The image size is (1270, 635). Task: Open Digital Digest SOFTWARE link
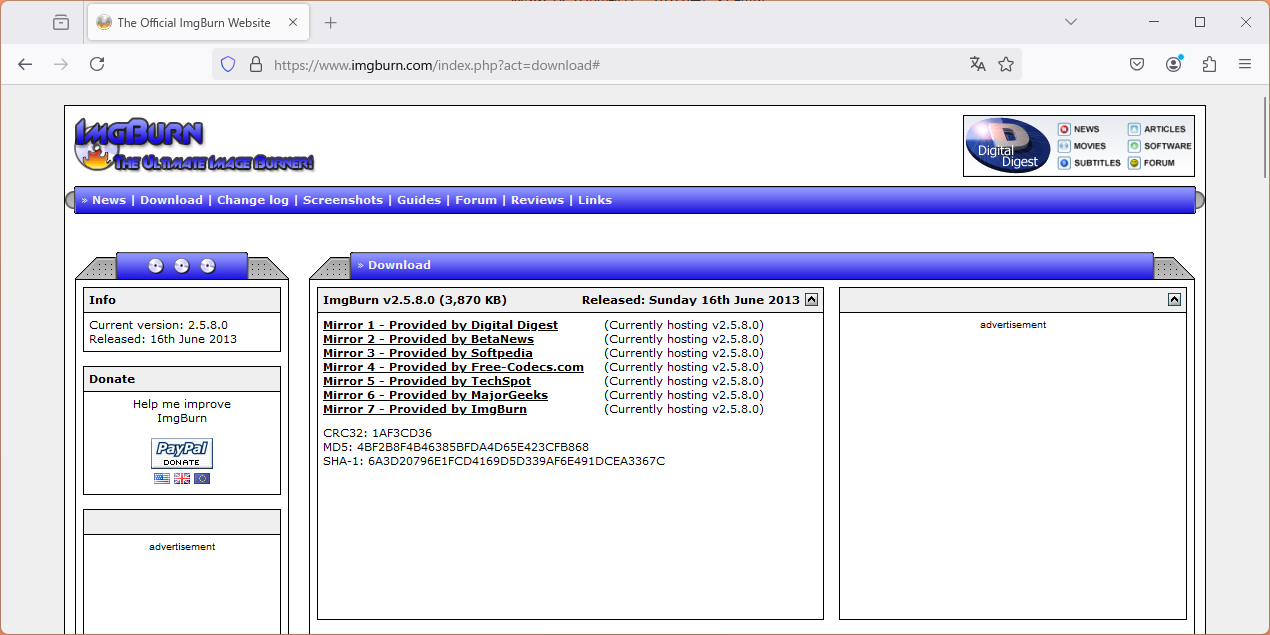(1160, 146)
